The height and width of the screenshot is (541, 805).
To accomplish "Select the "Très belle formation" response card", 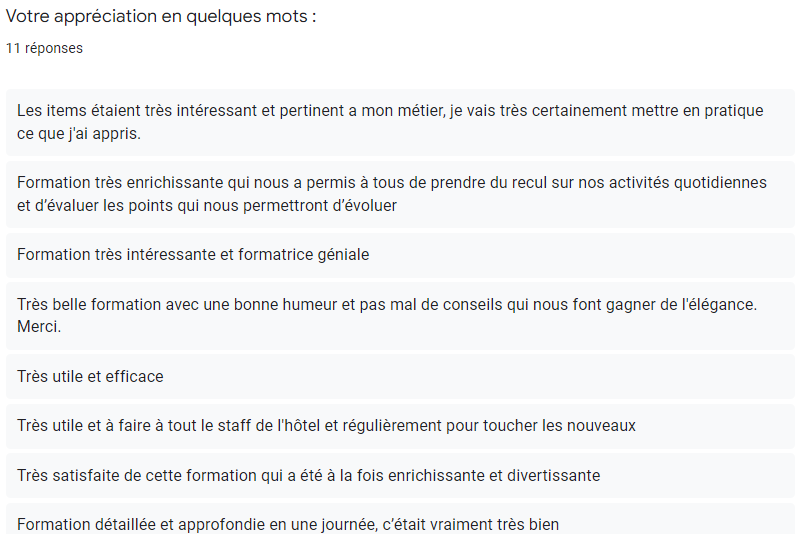I will 400,316.
